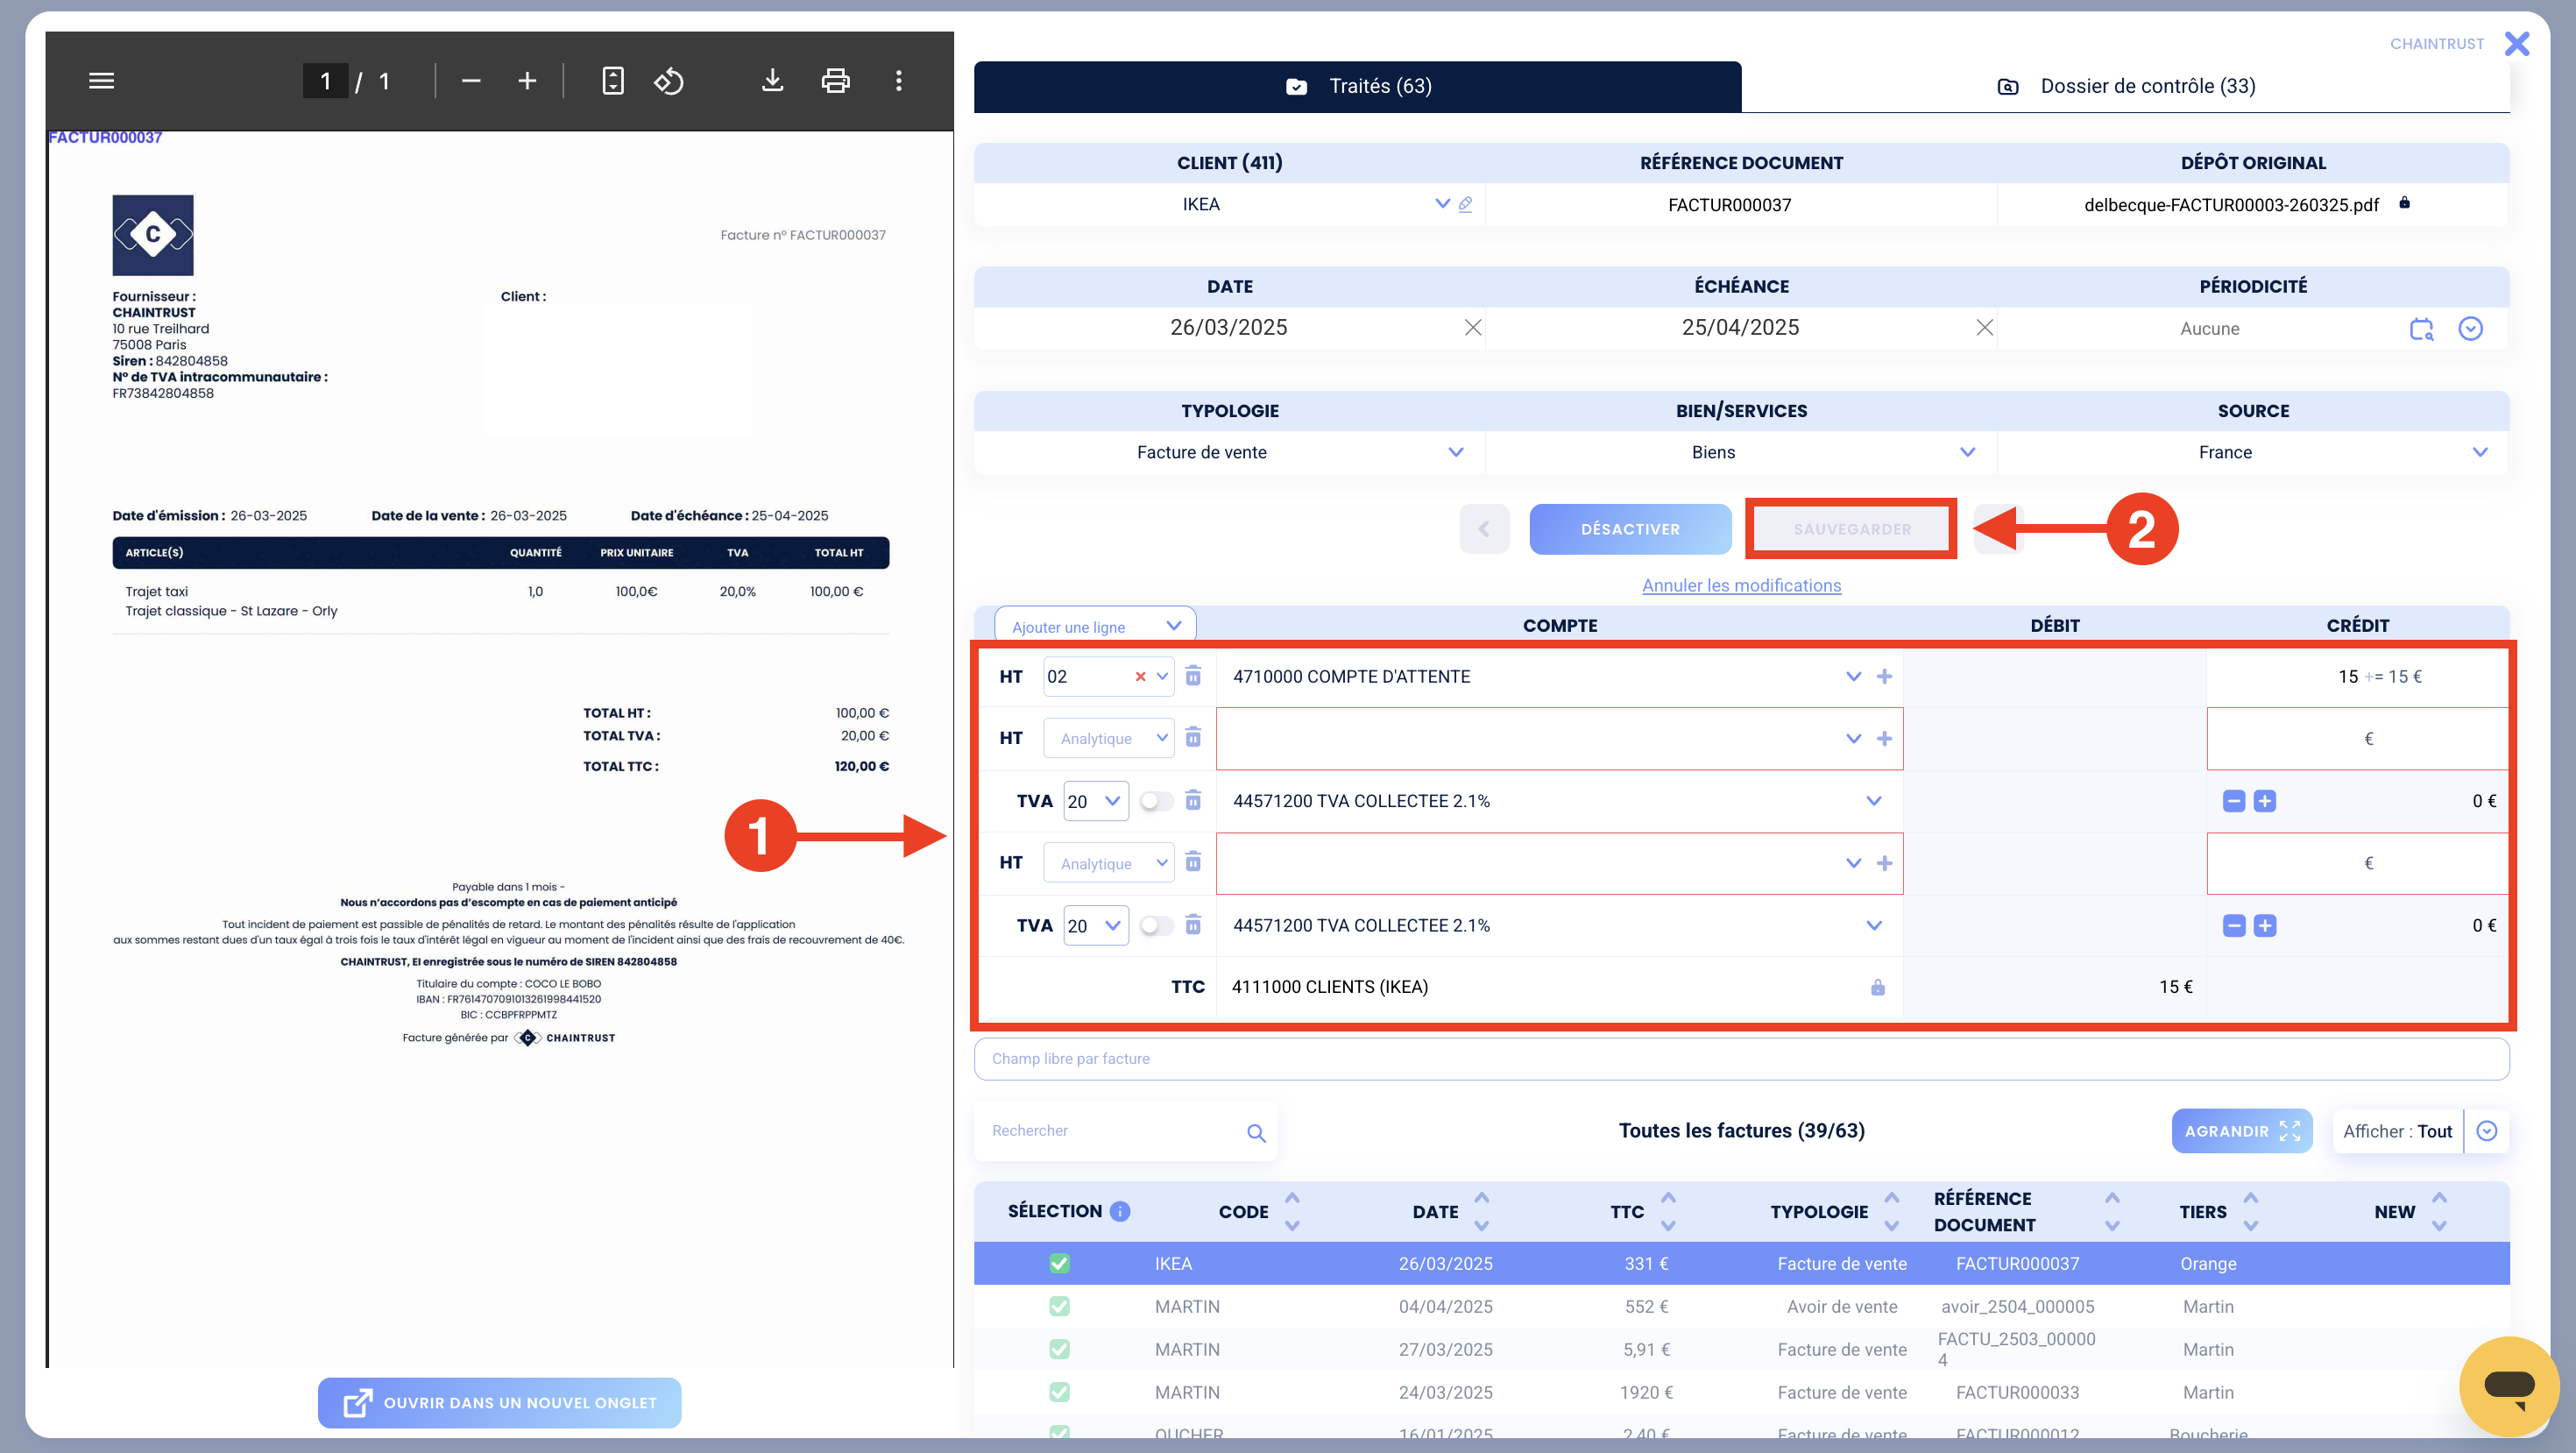2576x1453 pixels.
Task: Close the CHAINTRUST dialog with X
Action: pyautogui.click(x=2517, y=44)
